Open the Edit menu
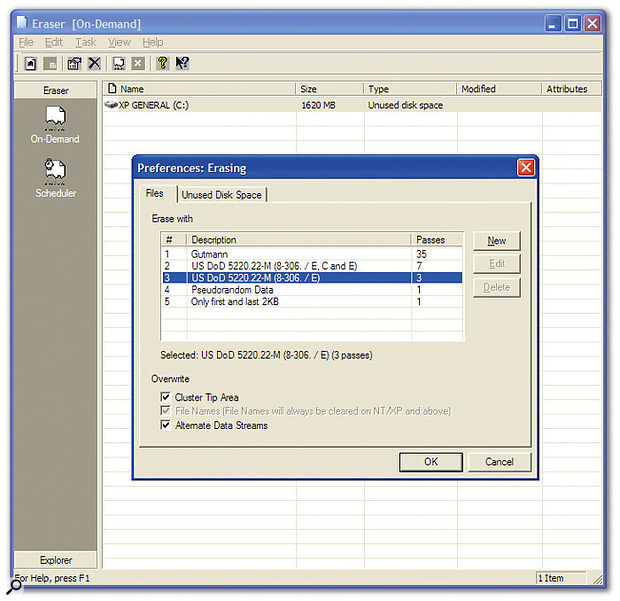This screenshot has width=620, height=601. [54, 42]
